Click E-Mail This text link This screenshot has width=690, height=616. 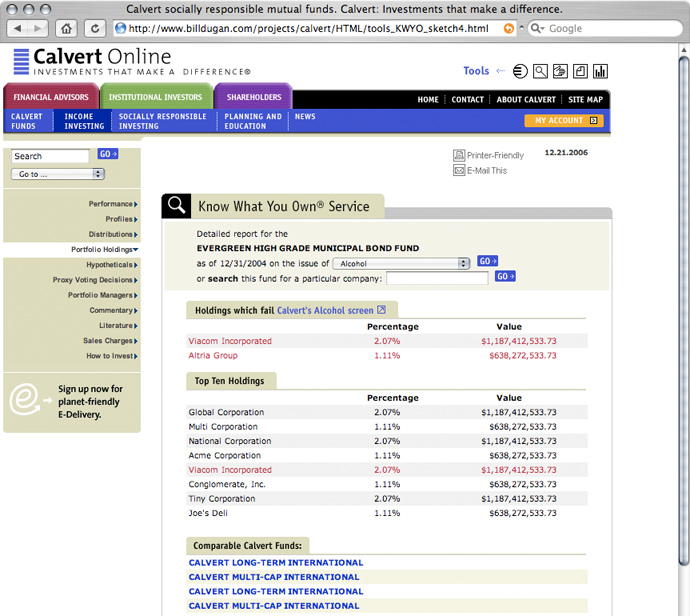pos(487,170)
